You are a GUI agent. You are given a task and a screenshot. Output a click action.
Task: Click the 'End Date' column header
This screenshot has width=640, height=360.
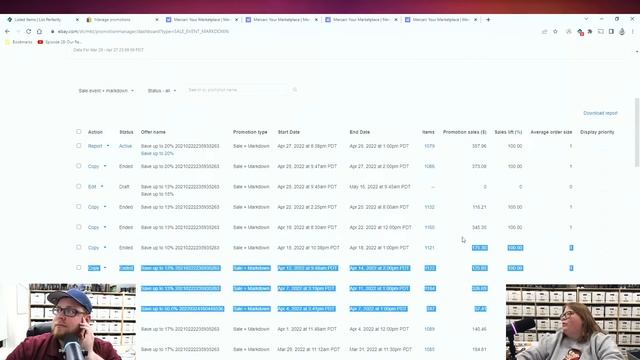click(360, 132)
